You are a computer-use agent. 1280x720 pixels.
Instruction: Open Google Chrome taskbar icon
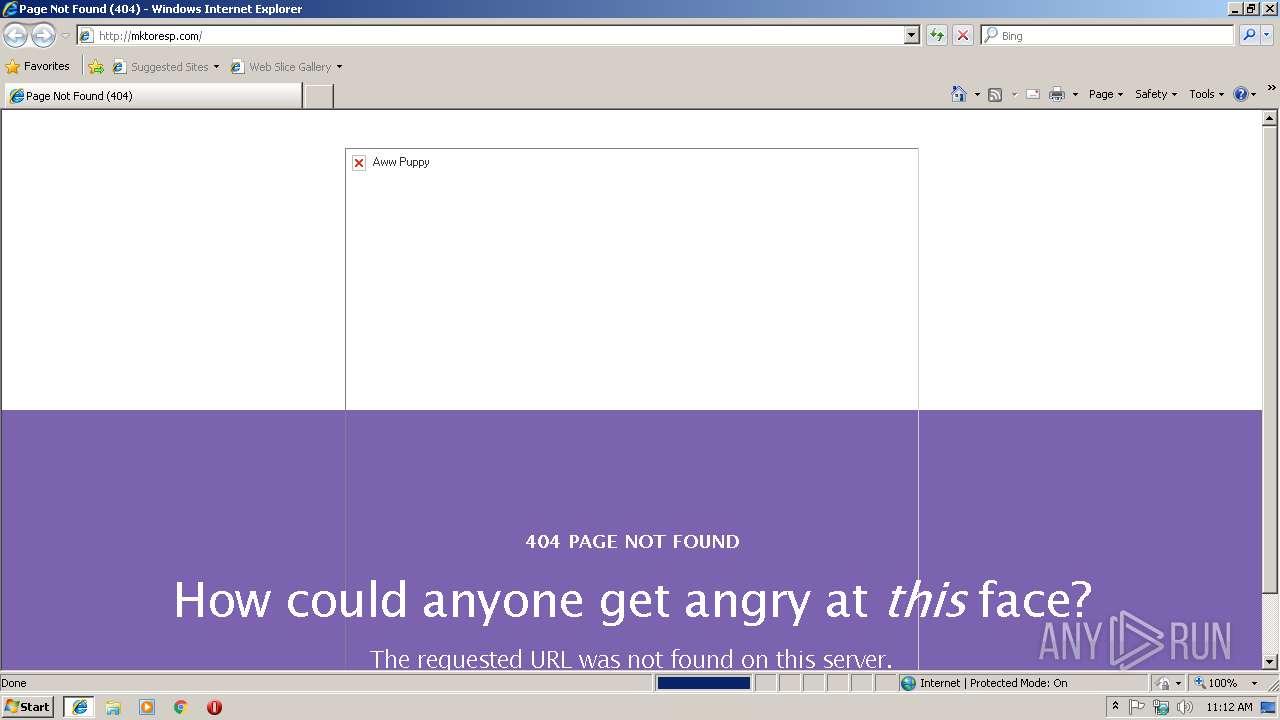pos(181,707)
